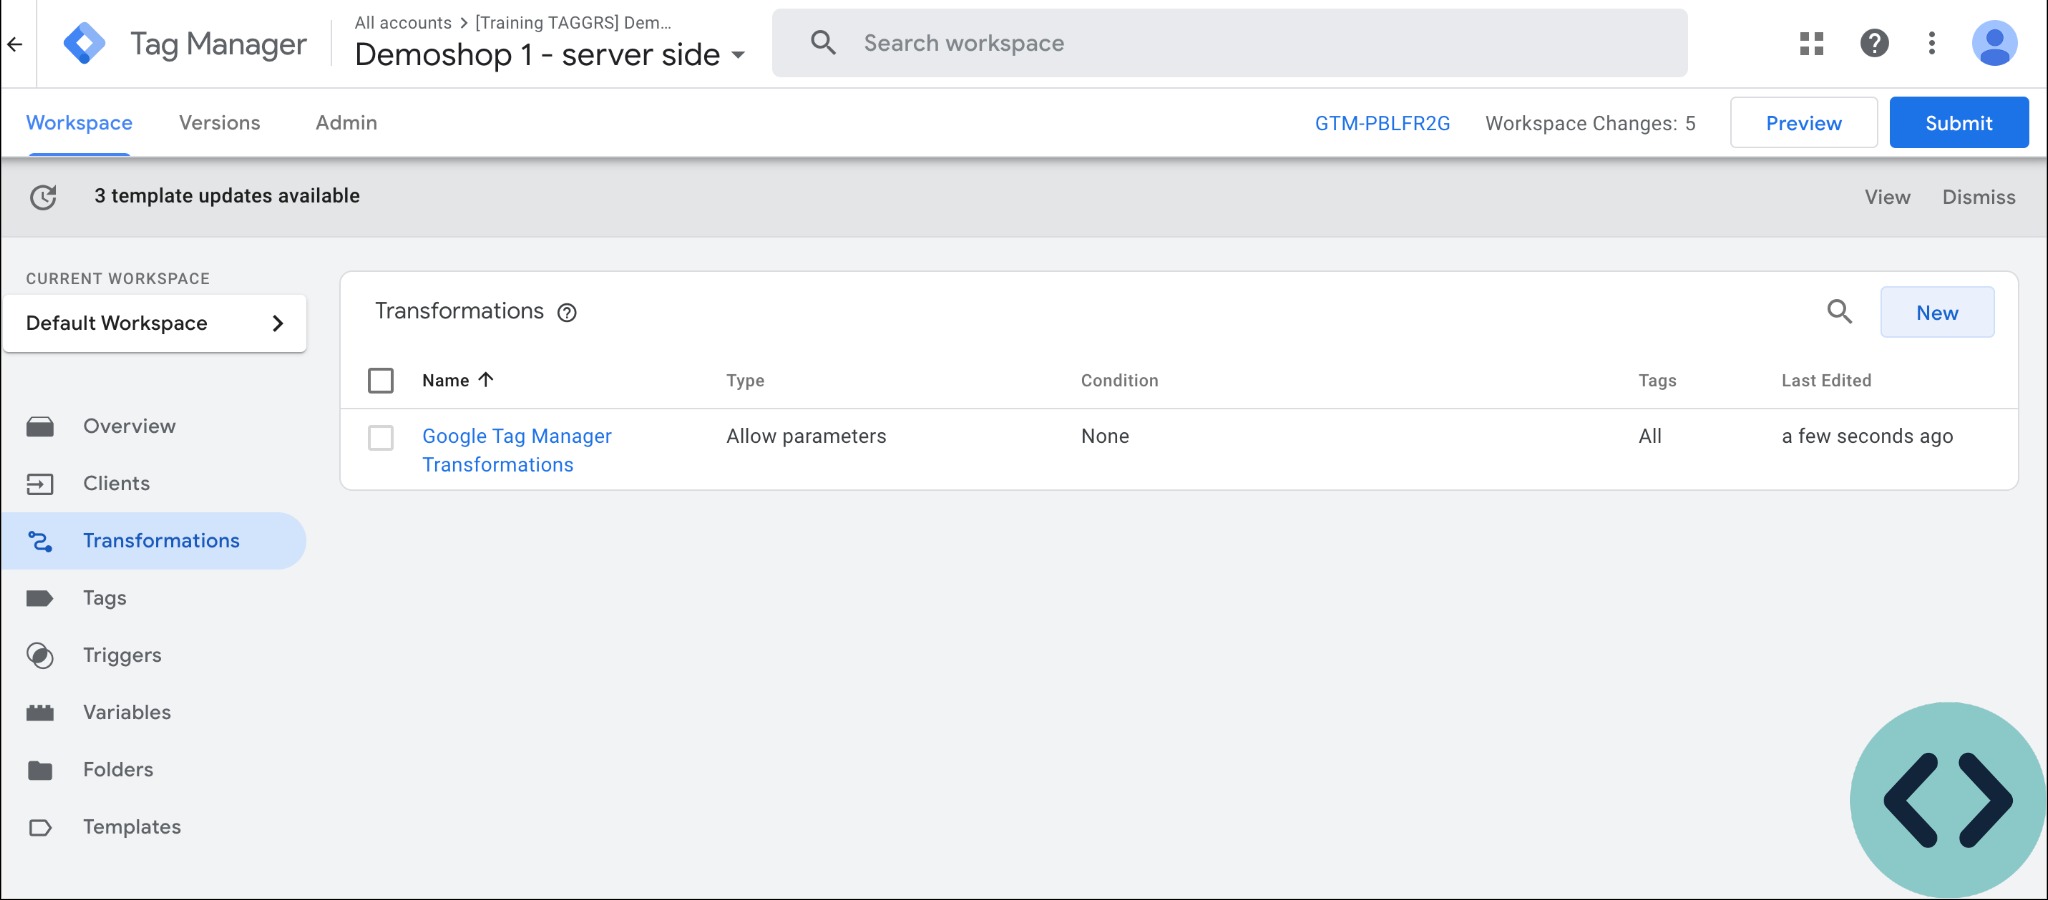Dismiss the template updates banner
The height and width of the screenshot is (900, 2048).
pos(1978,197)
